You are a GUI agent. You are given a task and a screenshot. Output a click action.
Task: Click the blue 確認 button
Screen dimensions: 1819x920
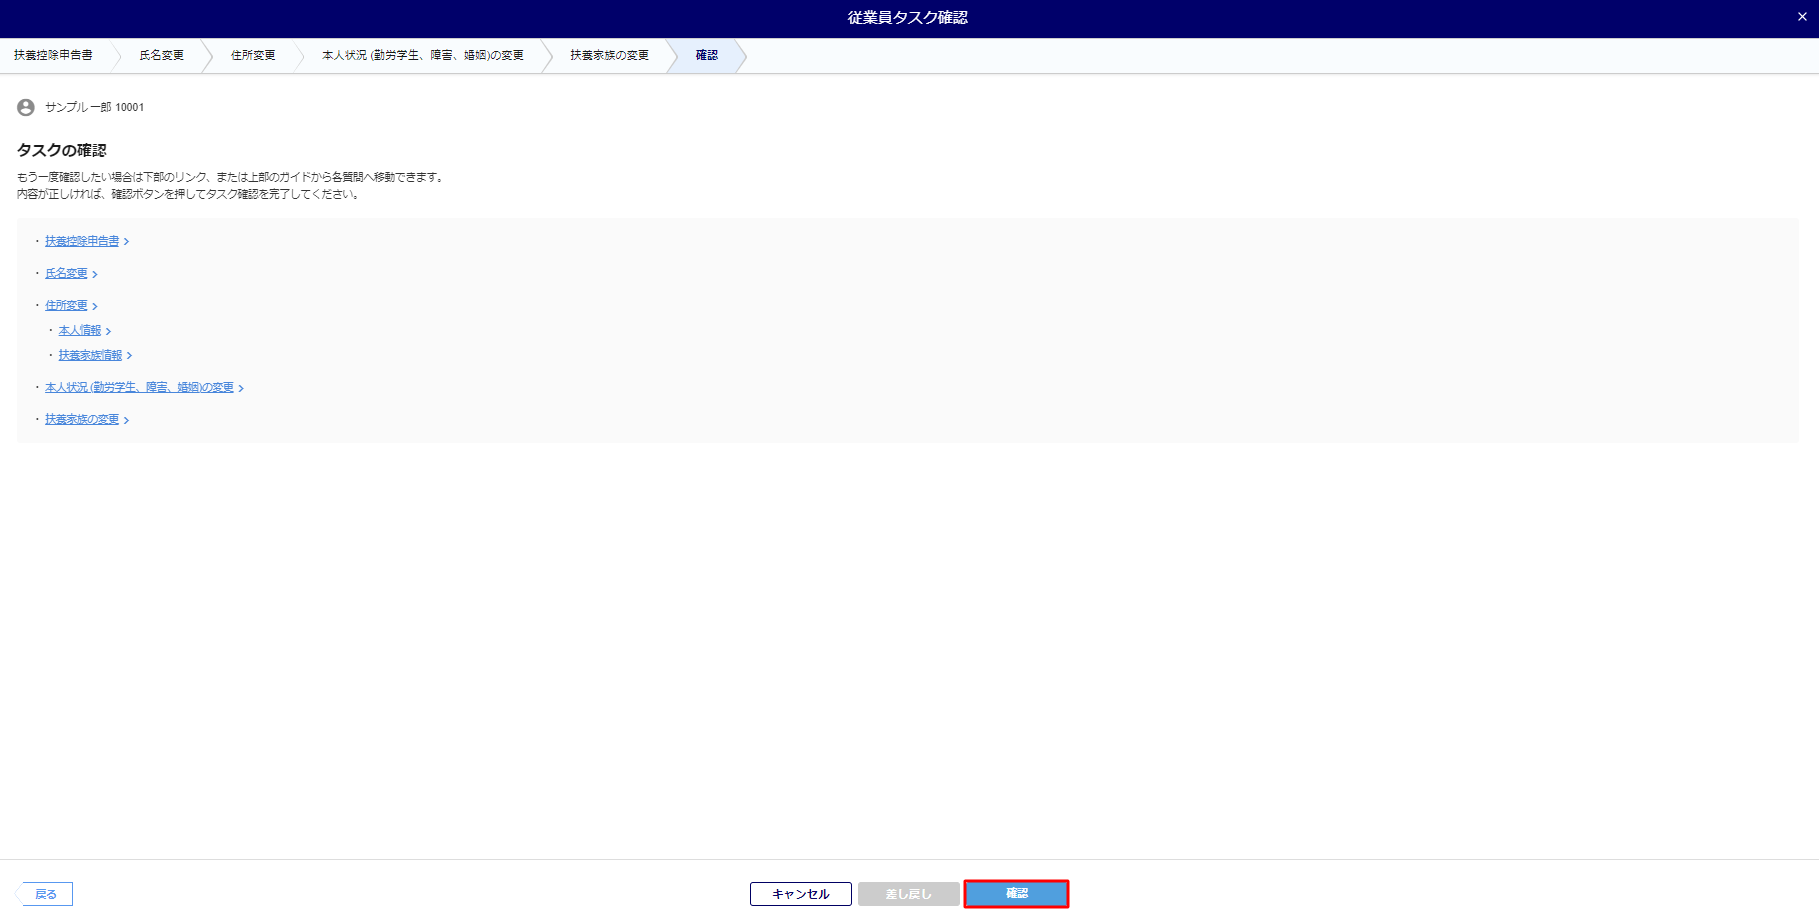click(1016, 894)
